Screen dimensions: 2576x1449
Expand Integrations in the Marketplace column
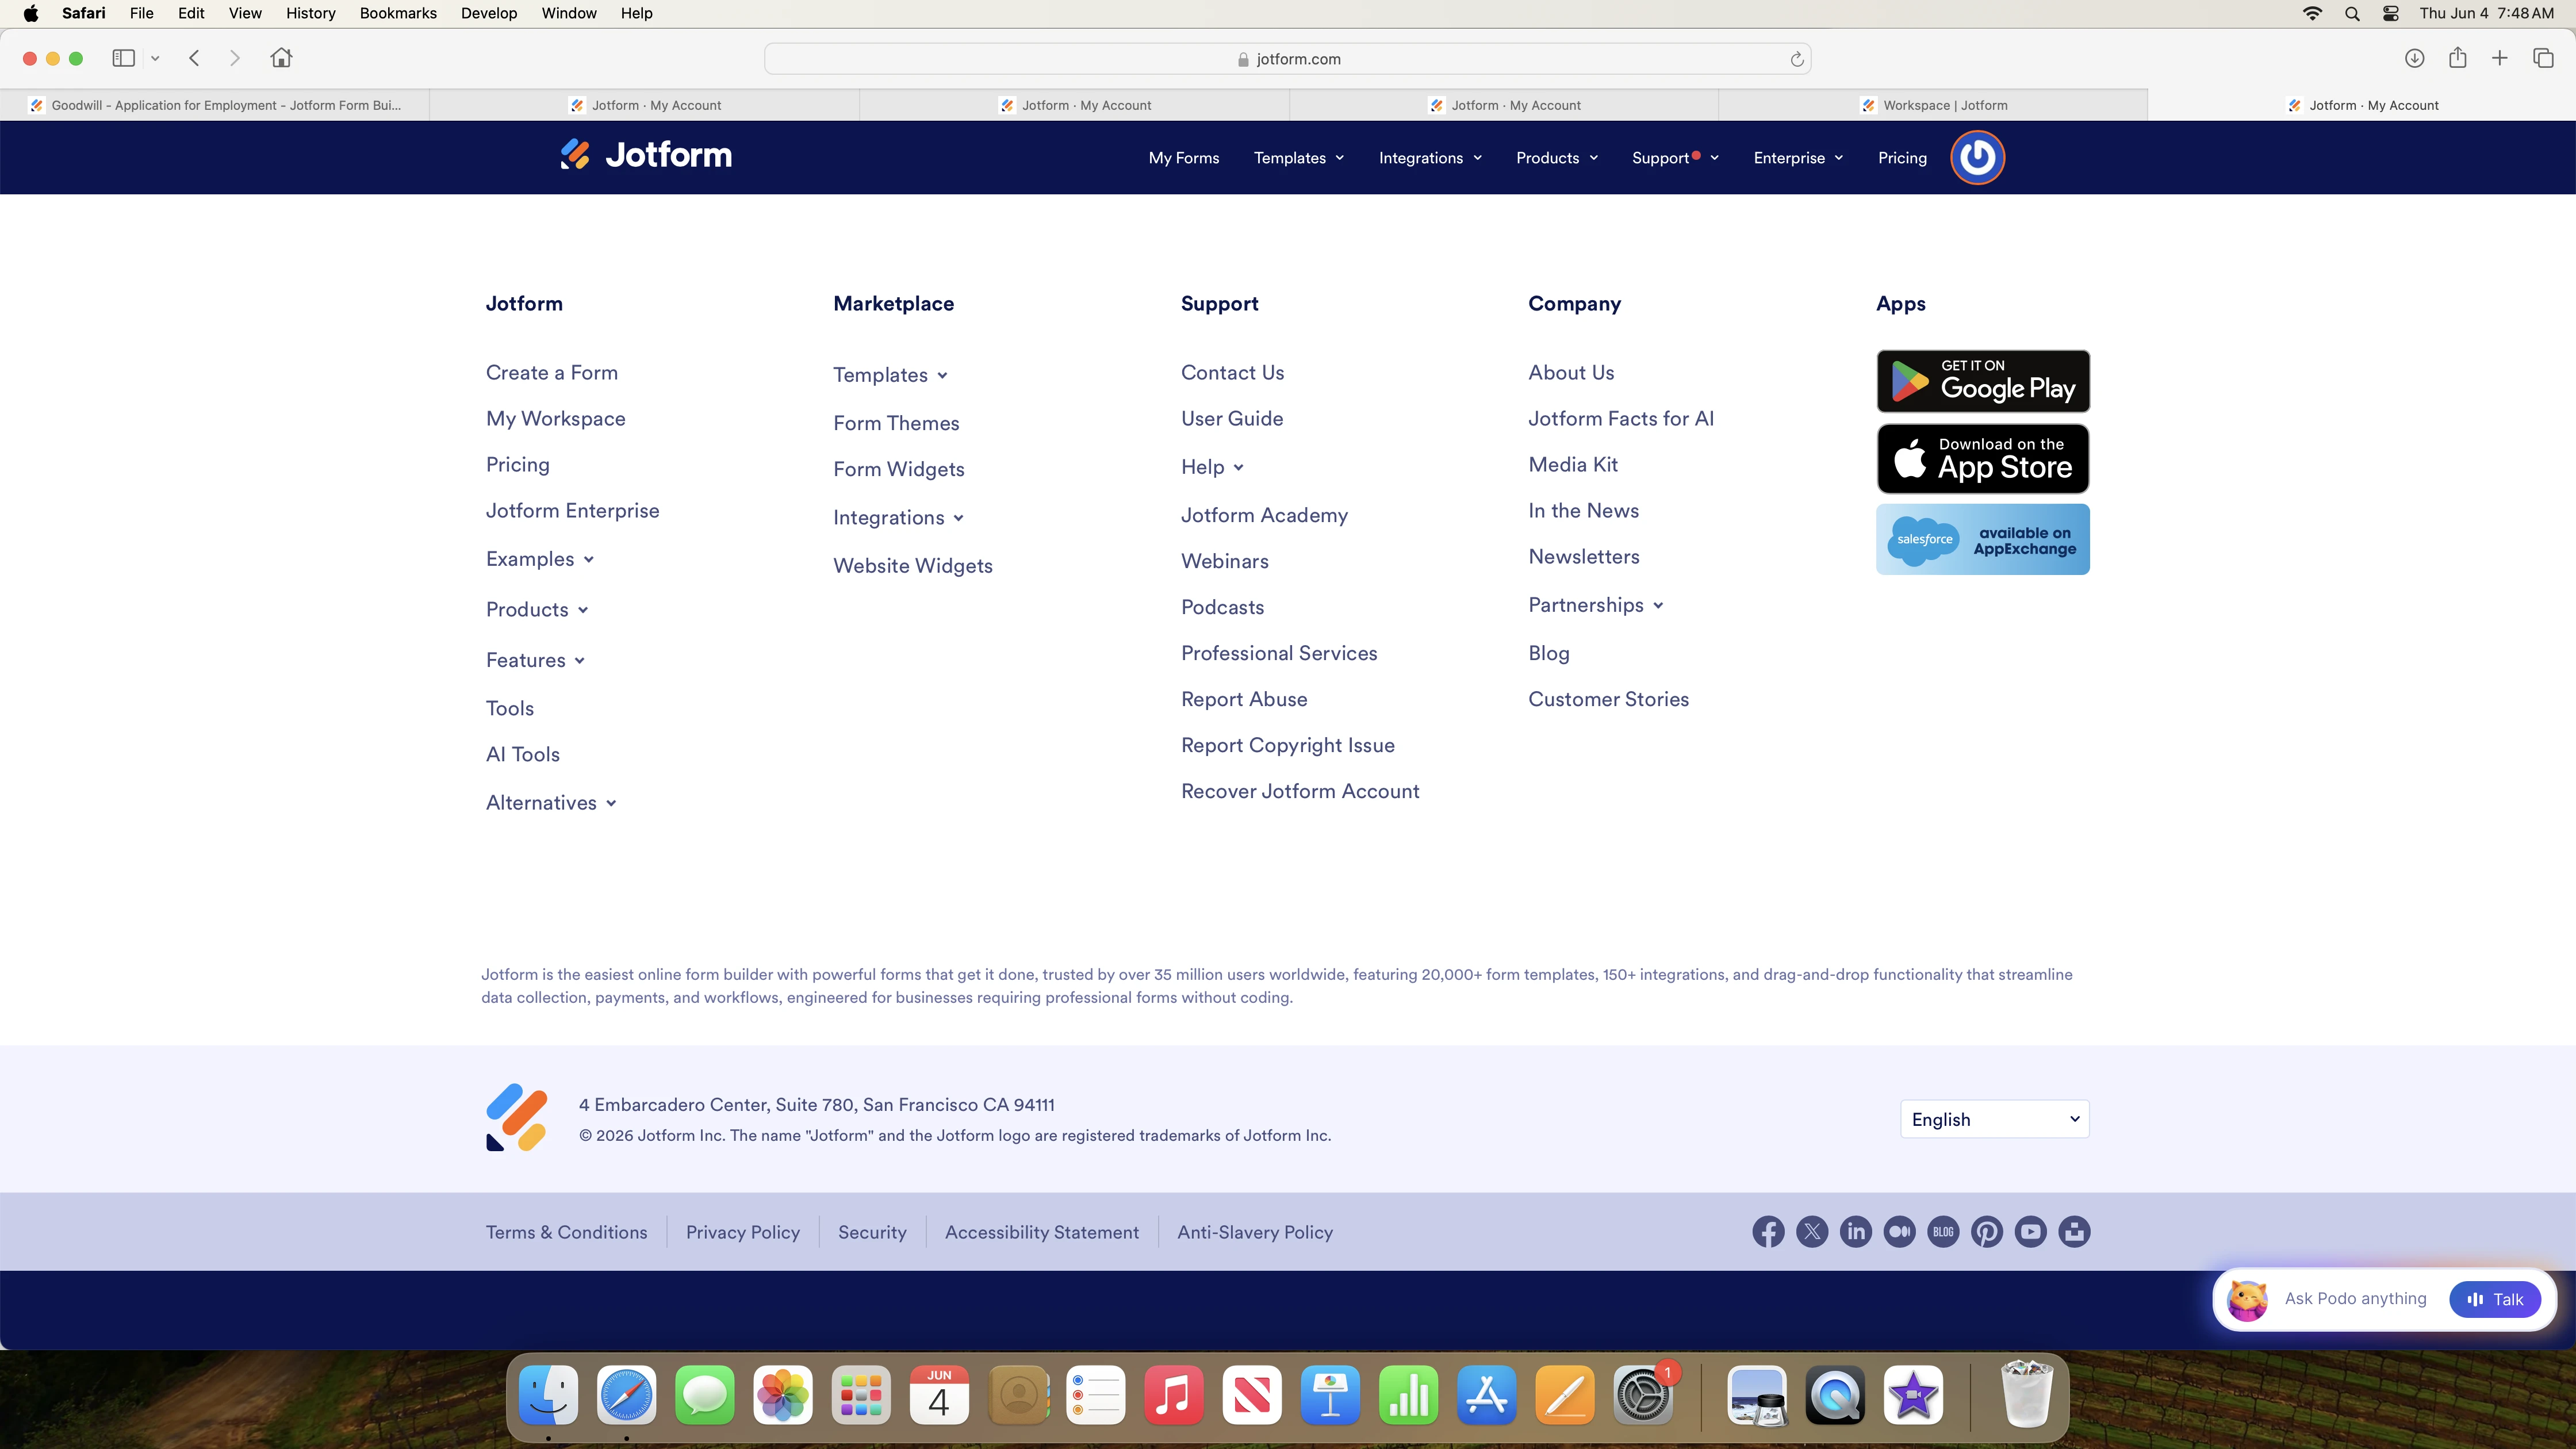click(x=898, y=518)
